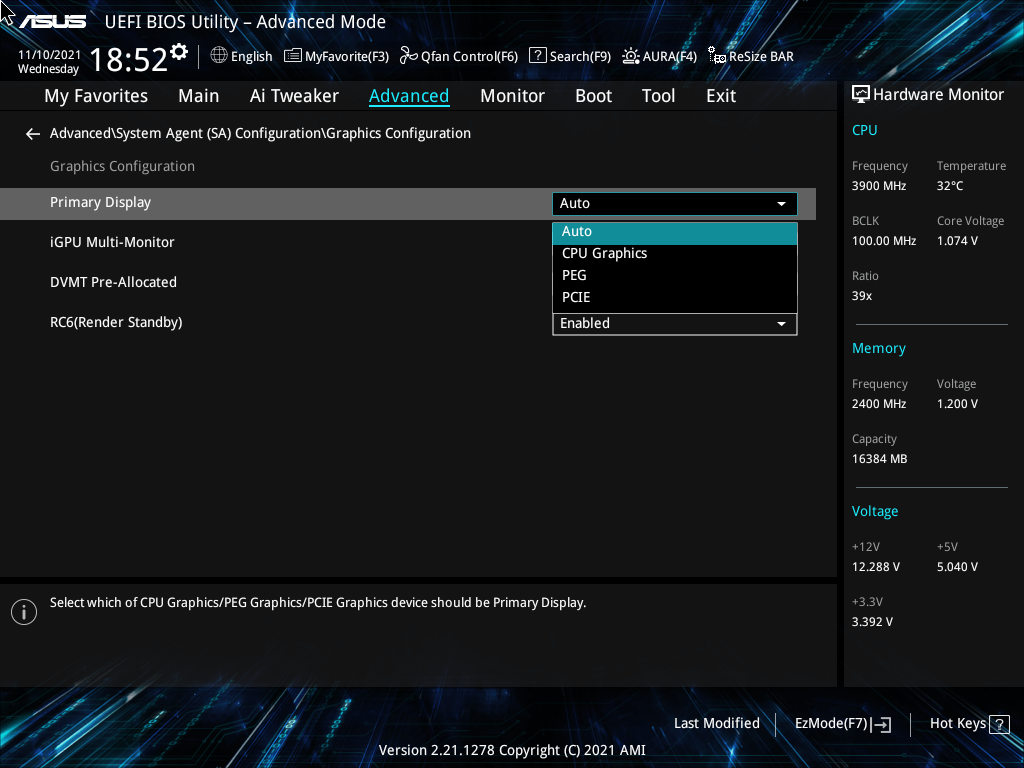The height and width of the screenshot is (768, 1024).
Task: Click the AURA lighting icon
Action: (631, 56)
